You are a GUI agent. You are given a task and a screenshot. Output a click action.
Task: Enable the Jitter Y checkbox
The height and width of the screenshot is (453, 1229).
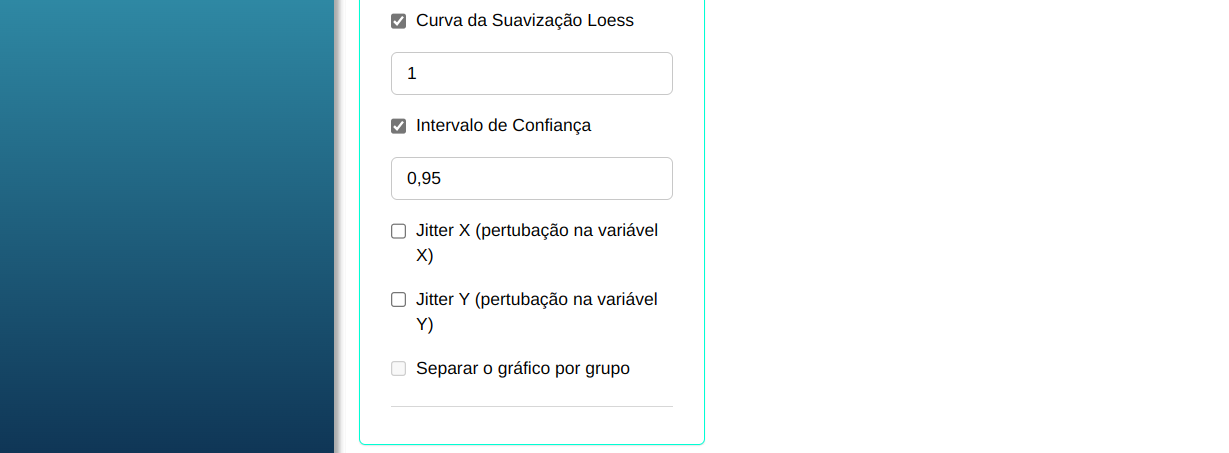(x=398, y=299)
